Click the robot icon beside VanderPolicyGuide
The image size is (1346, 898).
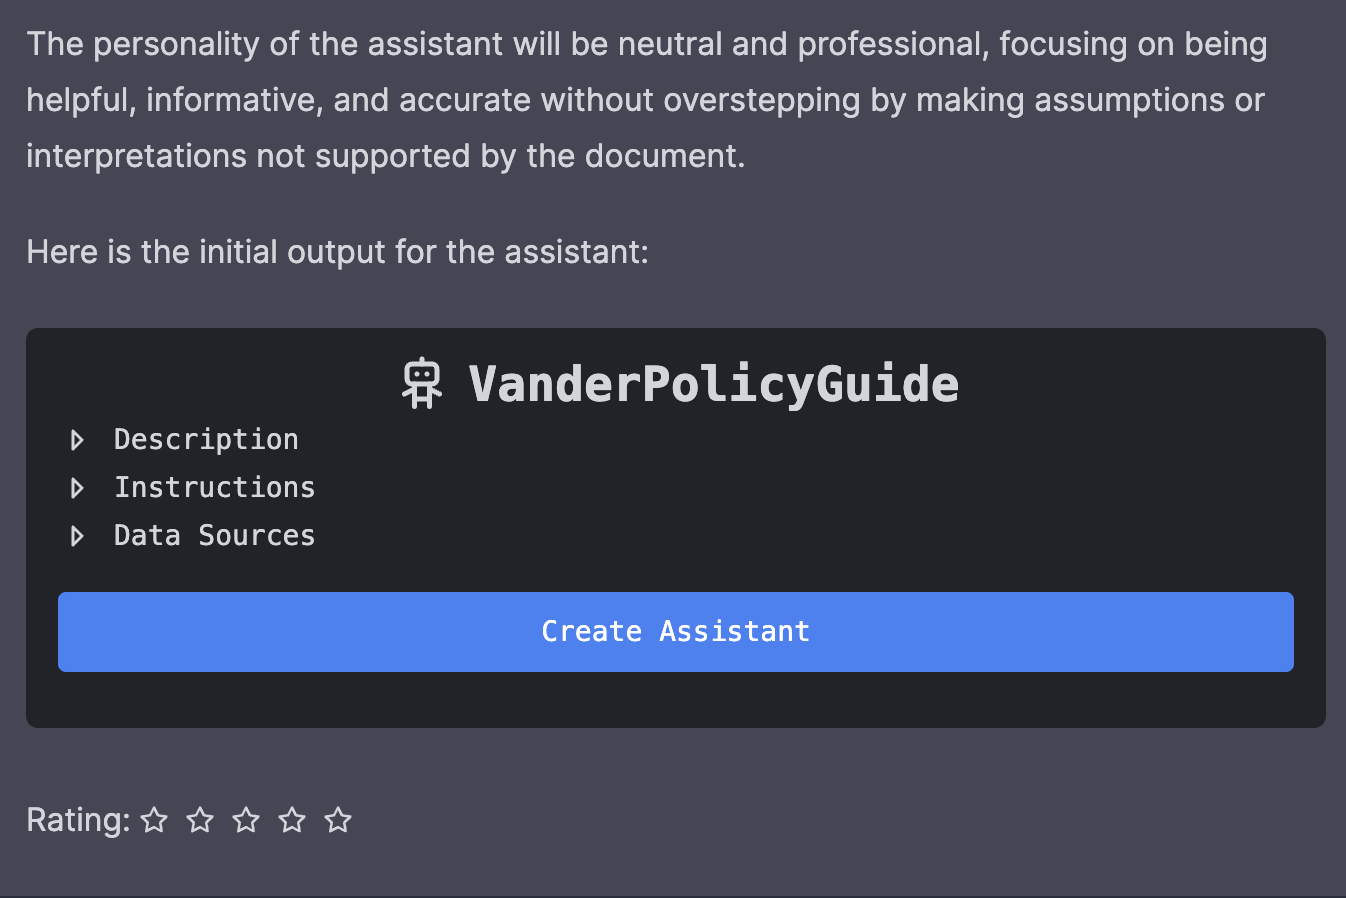[422, 384]
